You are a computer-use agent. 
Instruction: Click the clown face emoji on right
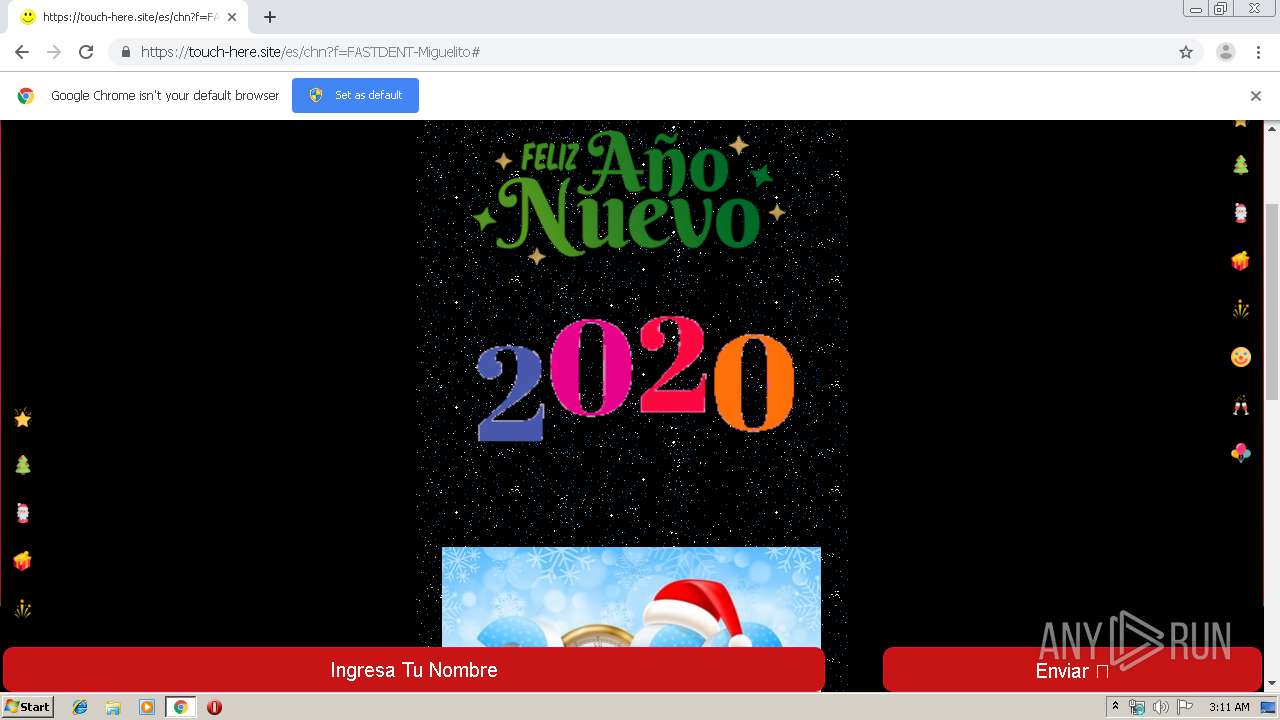1241,357
